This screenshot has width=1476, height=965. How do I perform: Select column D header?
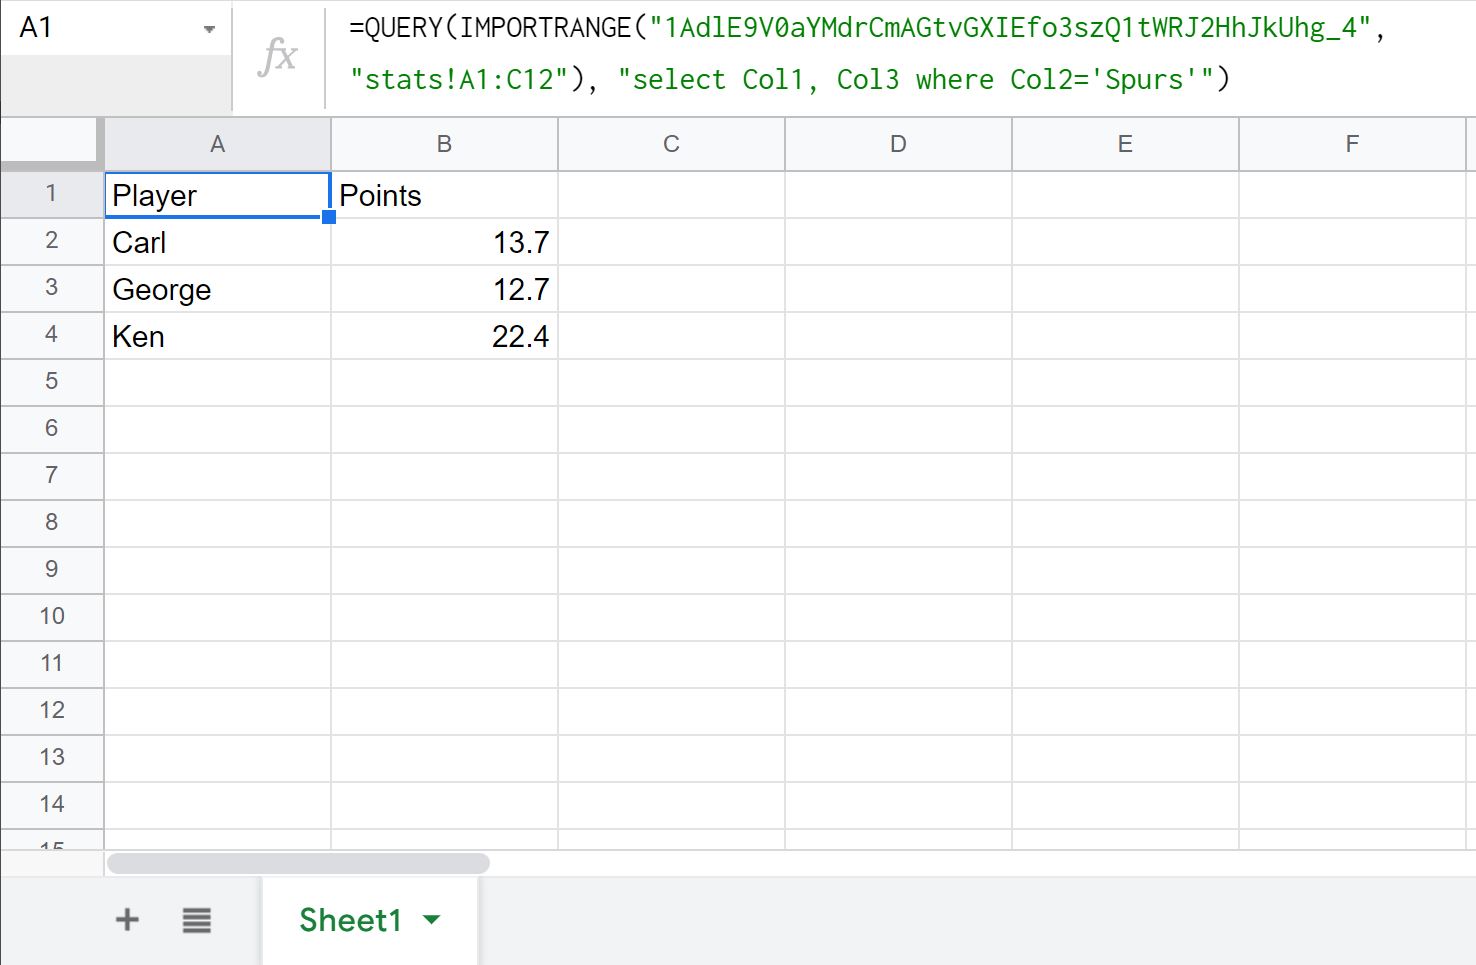(x=899, y=144)
